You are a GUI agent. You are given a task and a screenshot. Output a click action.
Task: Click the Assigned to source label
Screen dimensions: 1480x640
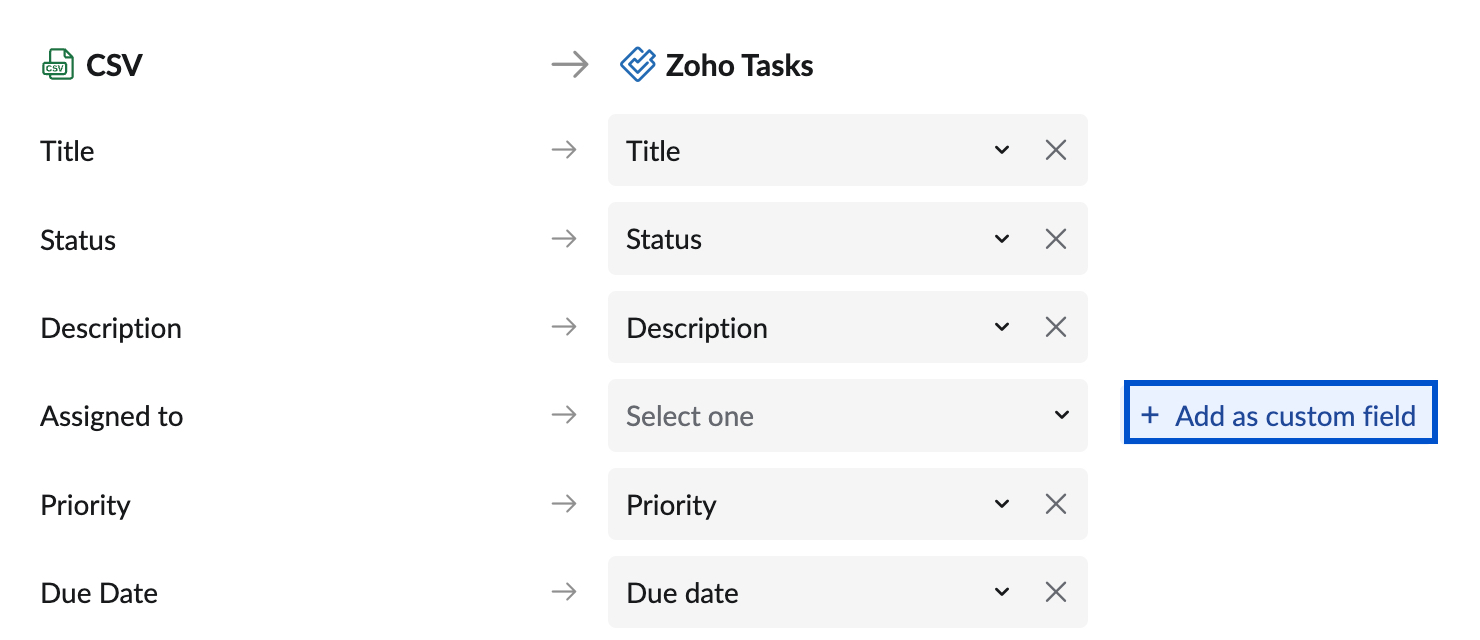point(111,416)
